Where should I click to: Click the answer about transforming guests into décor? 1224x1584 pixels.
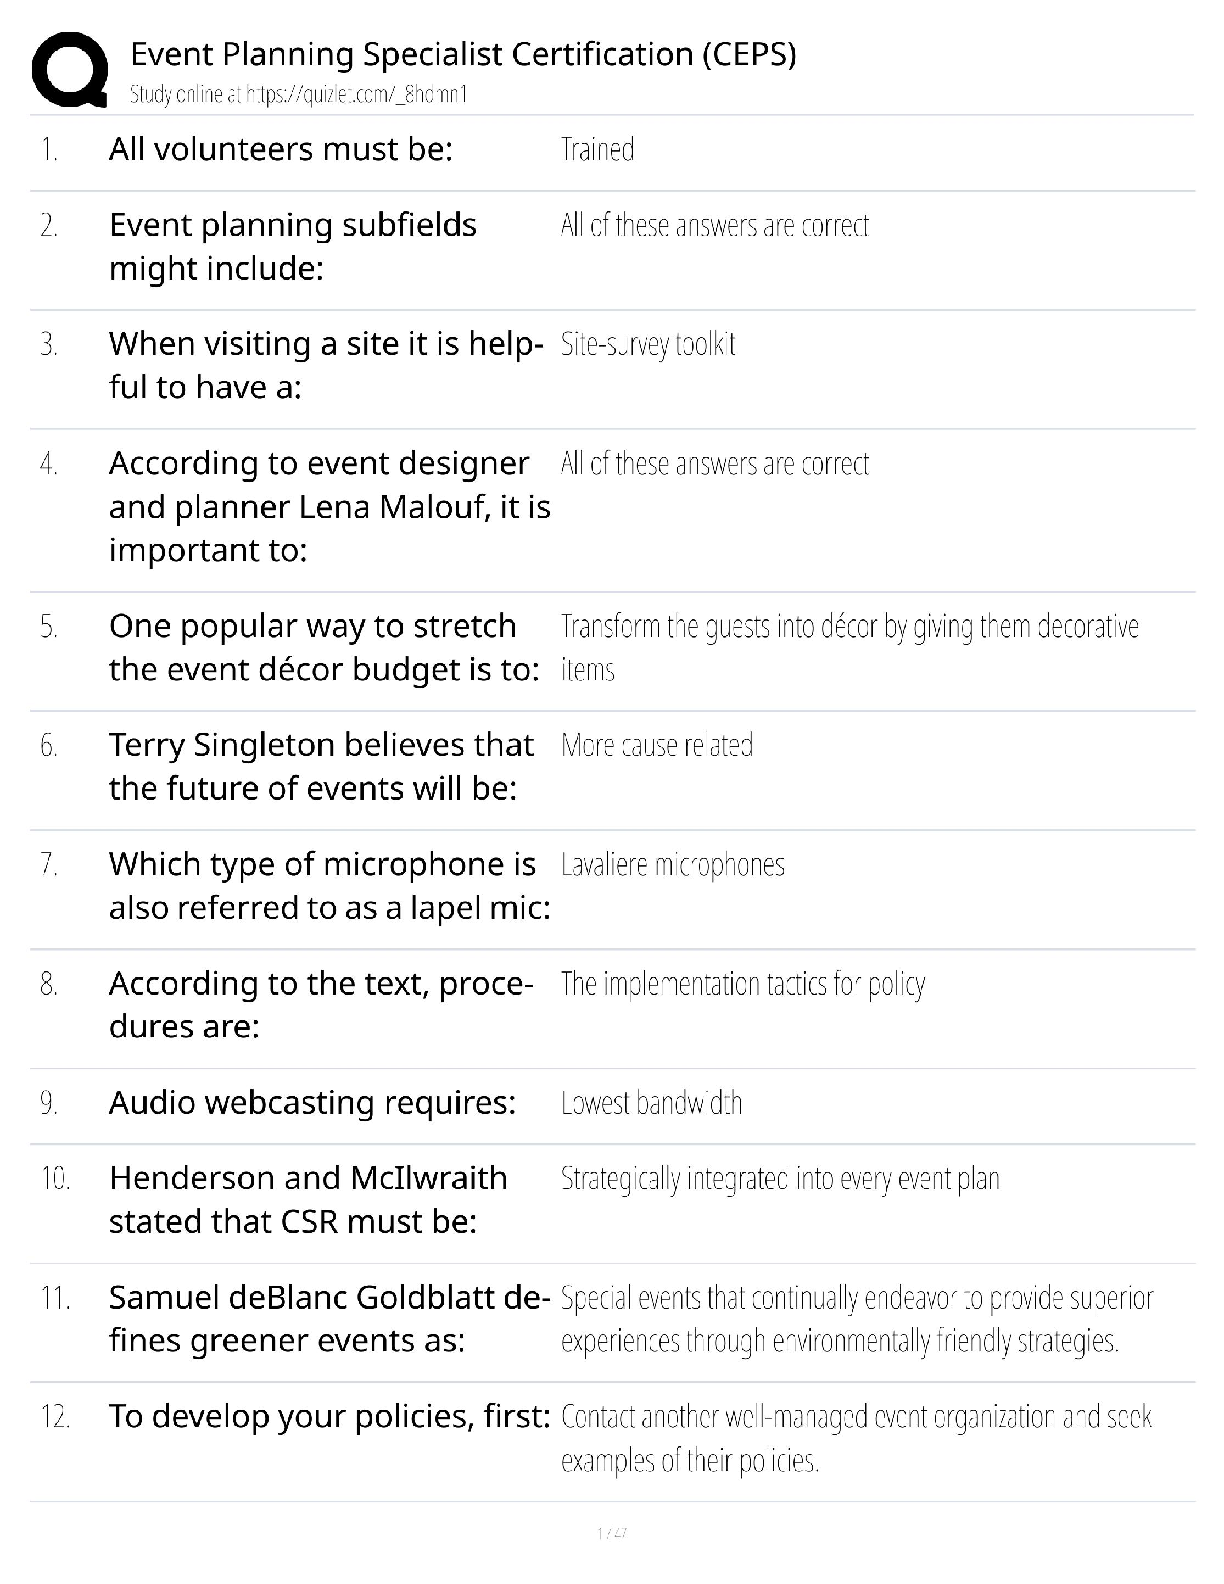point(849,647)
